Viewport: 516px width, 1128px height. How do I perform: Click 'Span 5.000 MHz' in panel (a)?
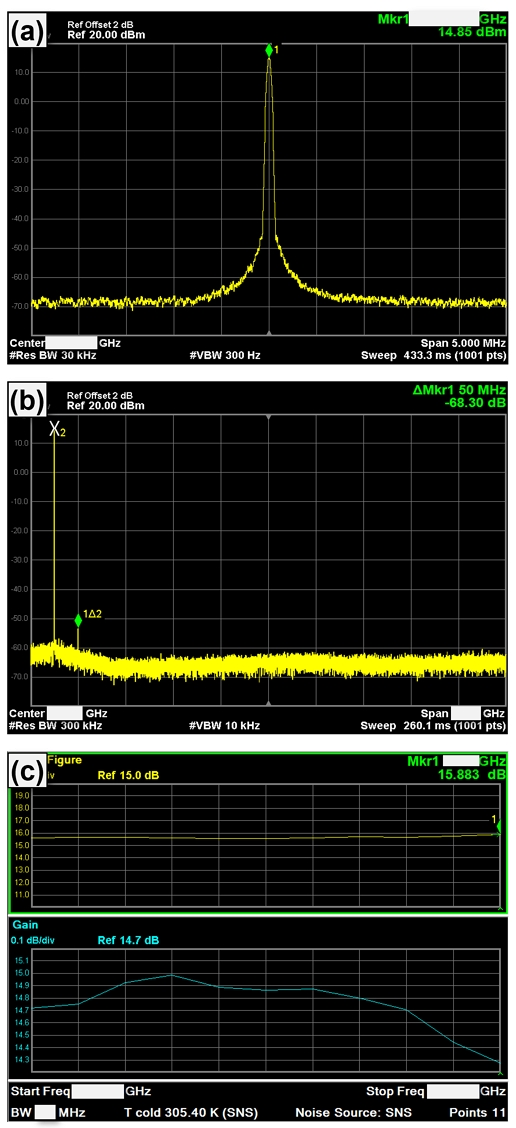464,344
